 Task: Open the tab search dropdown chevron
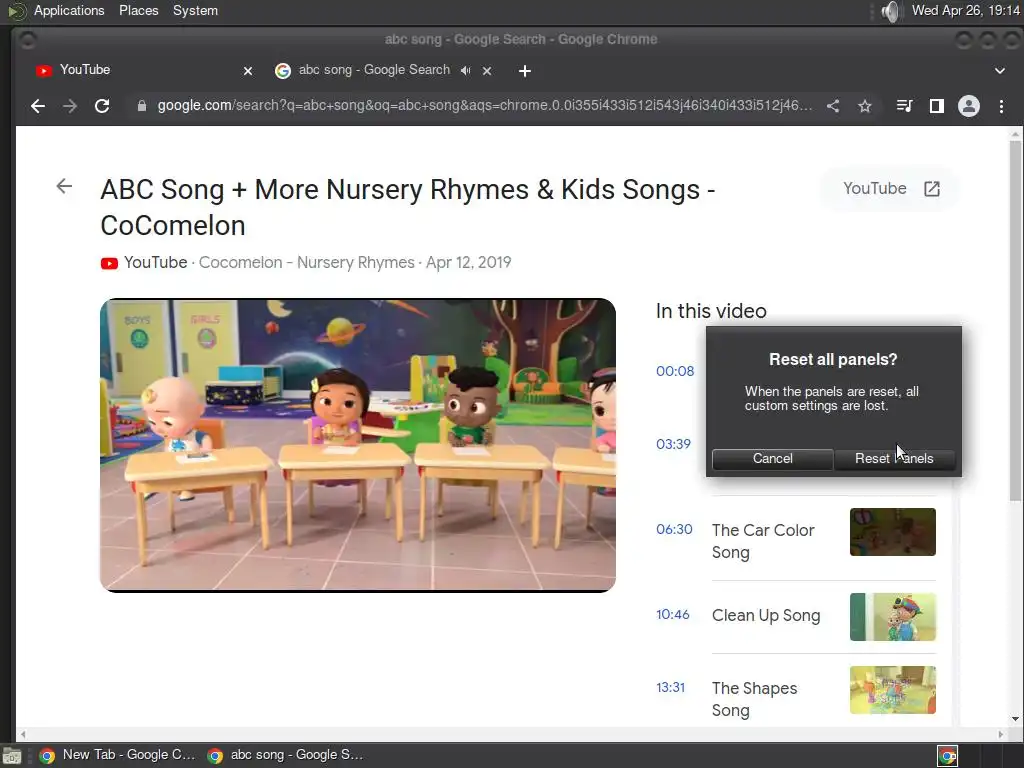tap(1000, 71)
